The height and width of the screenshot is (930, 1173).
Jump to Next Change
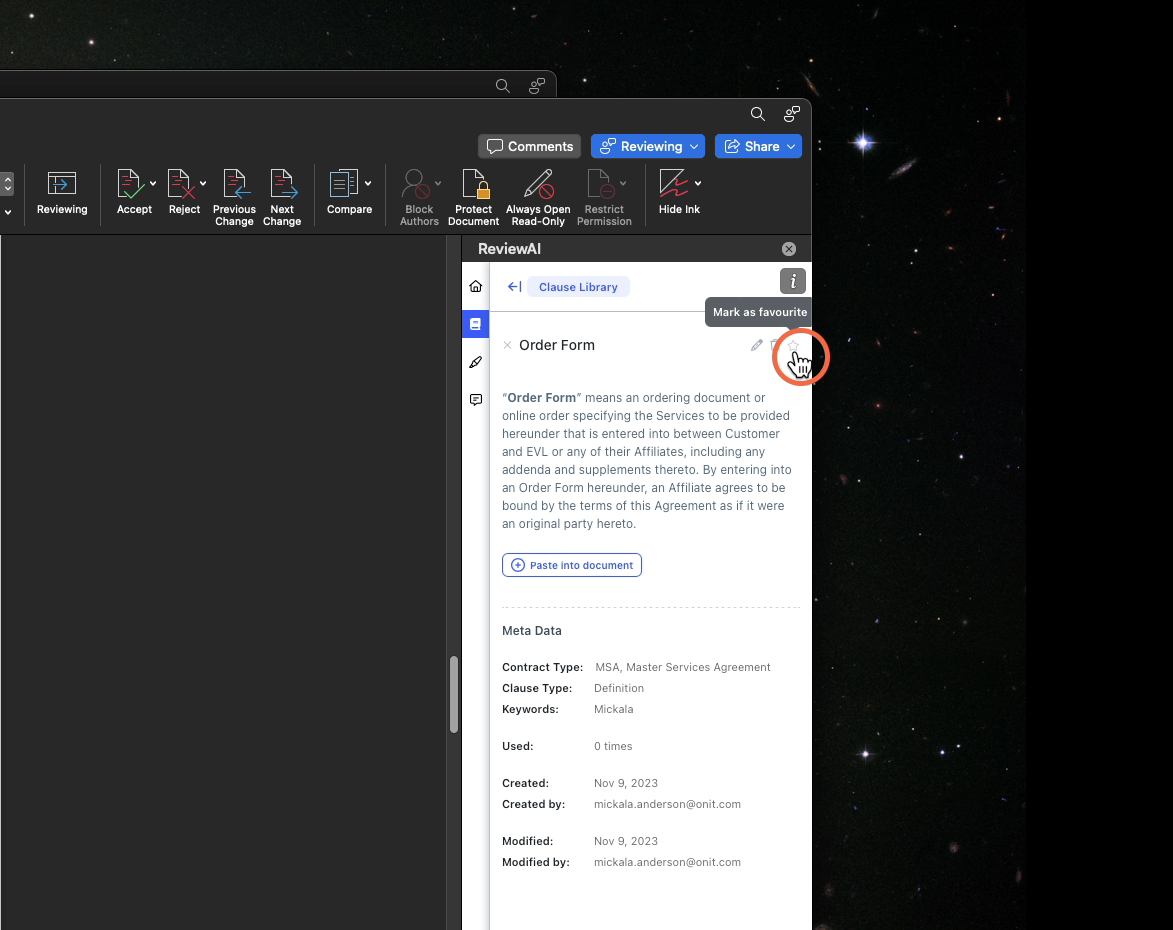tap(282, 198)
